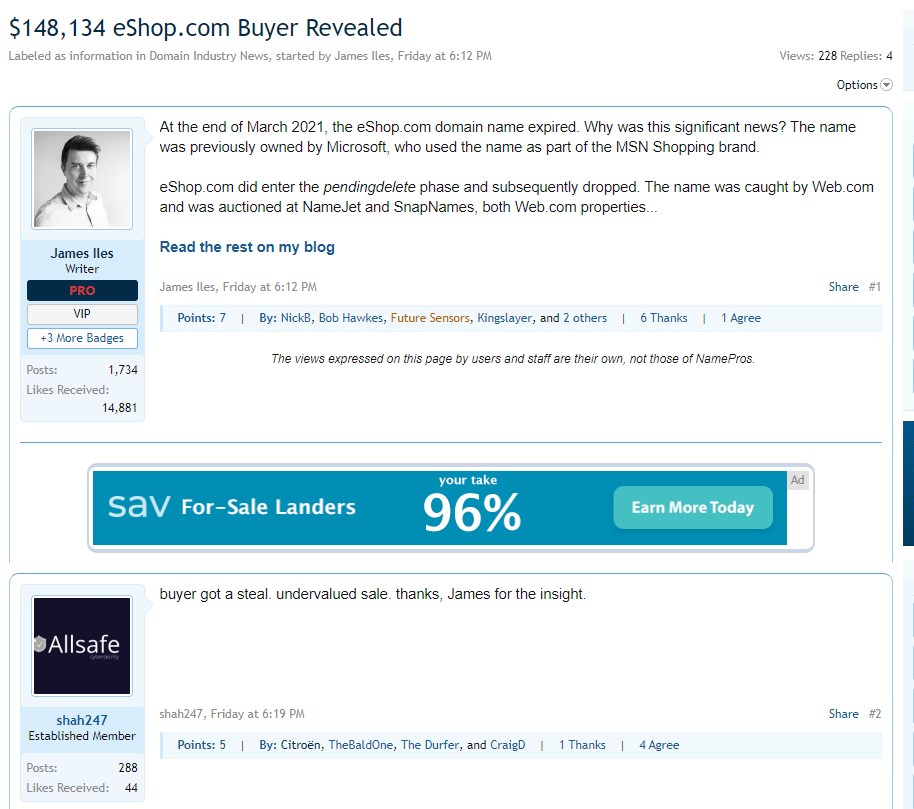The height and width of the screenshot is (809, 914).
Task: Open The Durfer profile link
Action: (x=430, y=745)
